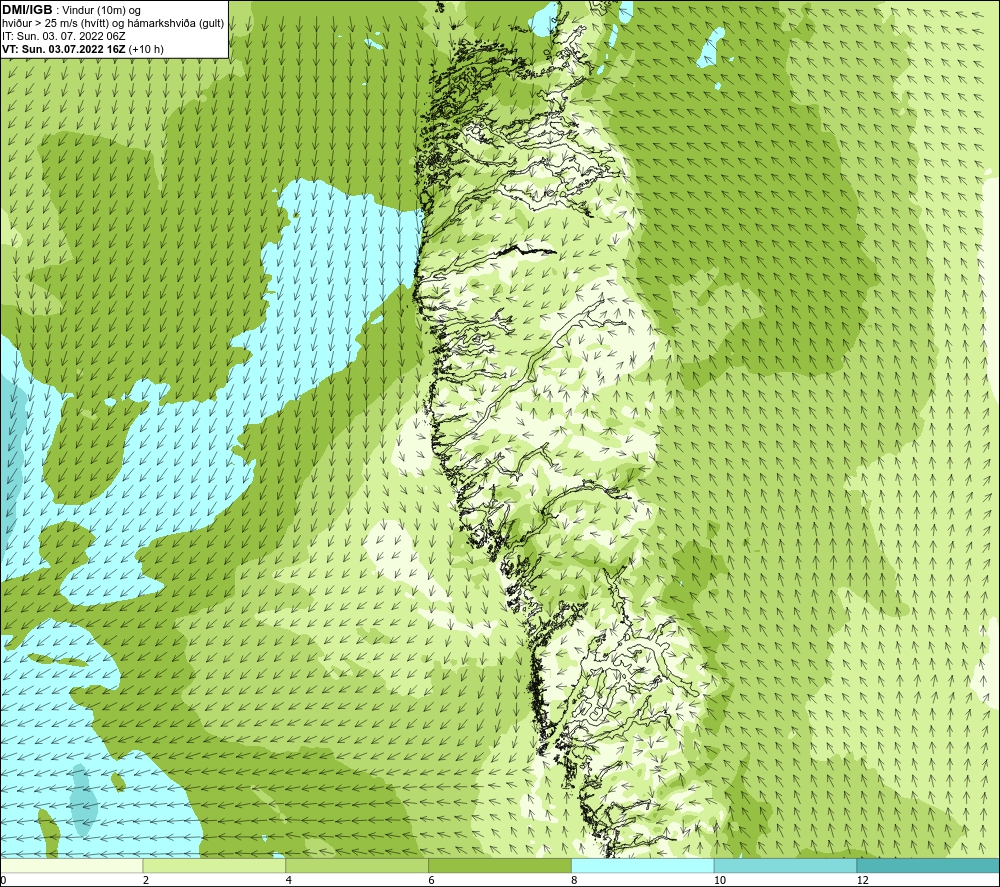Click the '(+10 h)' forecast offset text
The image size is (1000, 887).
(x=146, y=49)
